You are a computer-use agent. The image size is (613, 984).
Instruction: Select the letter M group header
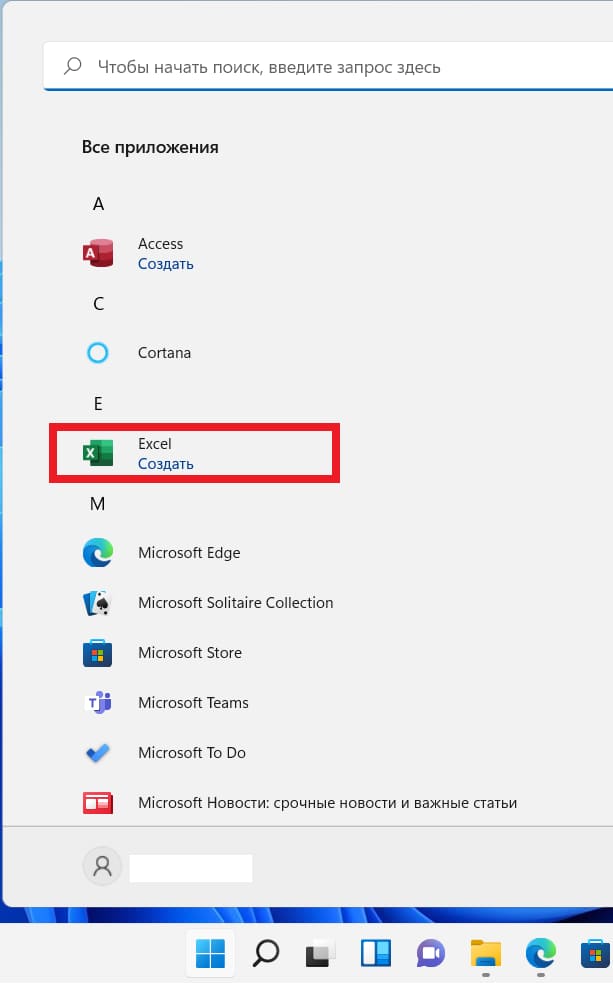point(97,504)
